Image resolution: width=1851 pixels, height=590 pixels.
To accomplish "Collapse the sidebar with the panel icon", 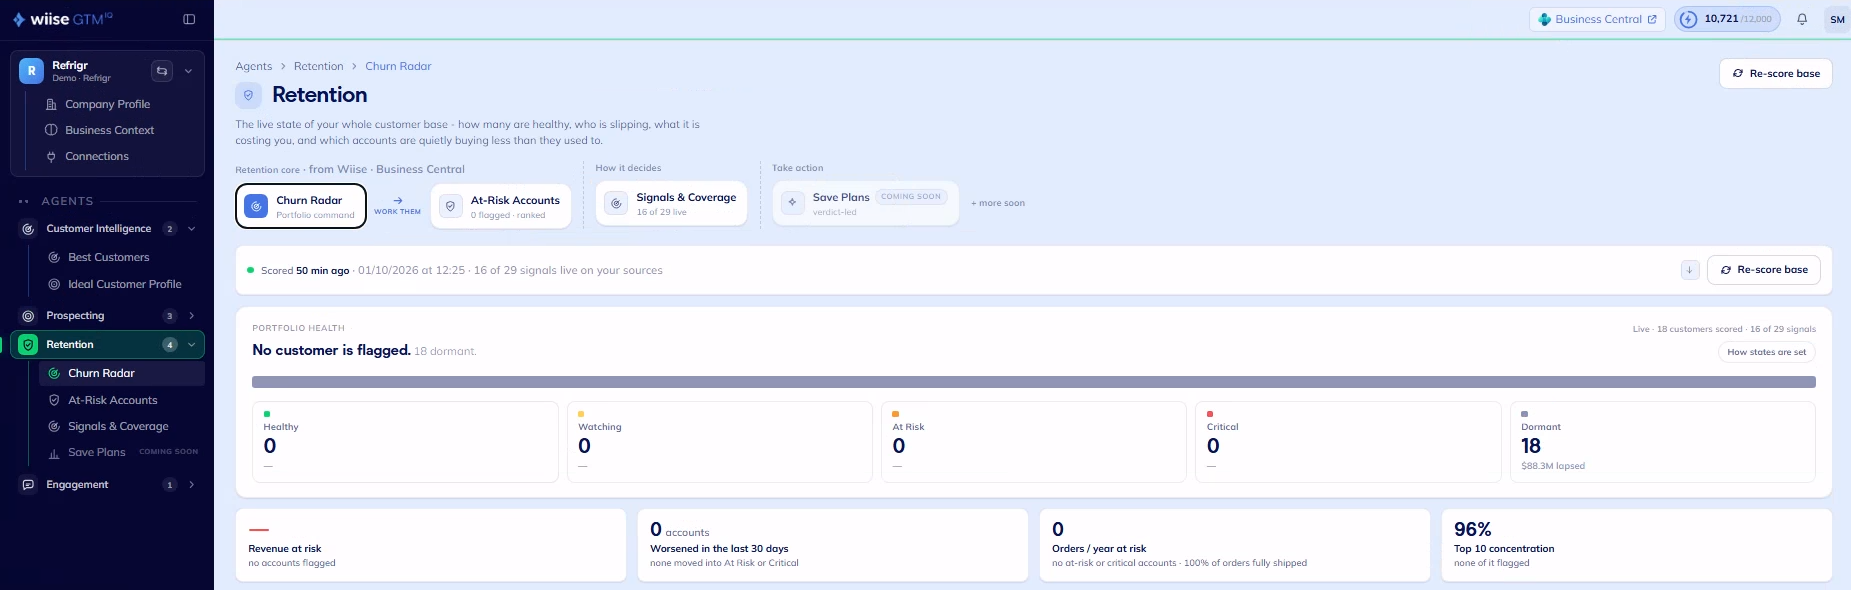I will point(189,19).
